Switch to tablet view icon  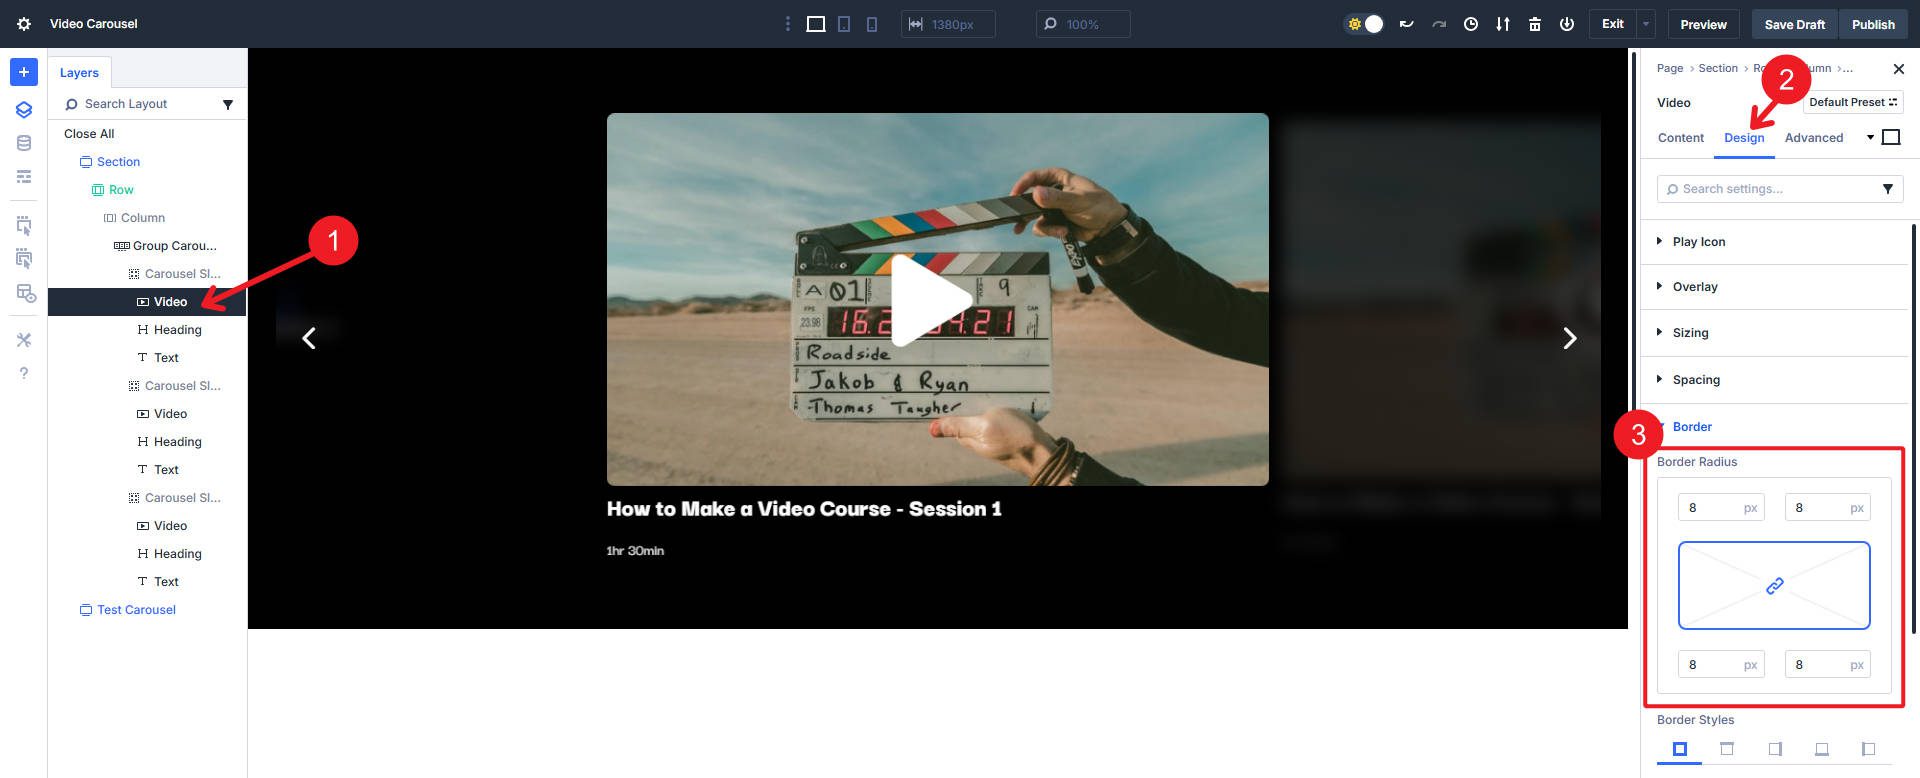pos(844,24)
